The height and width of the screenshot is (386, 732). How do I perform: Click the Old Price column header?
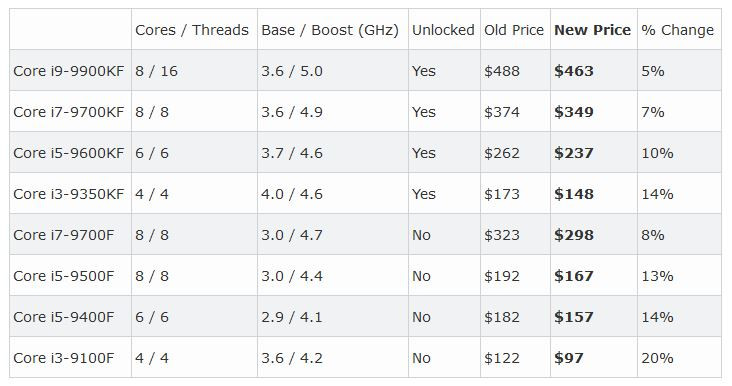coord(514,30)
